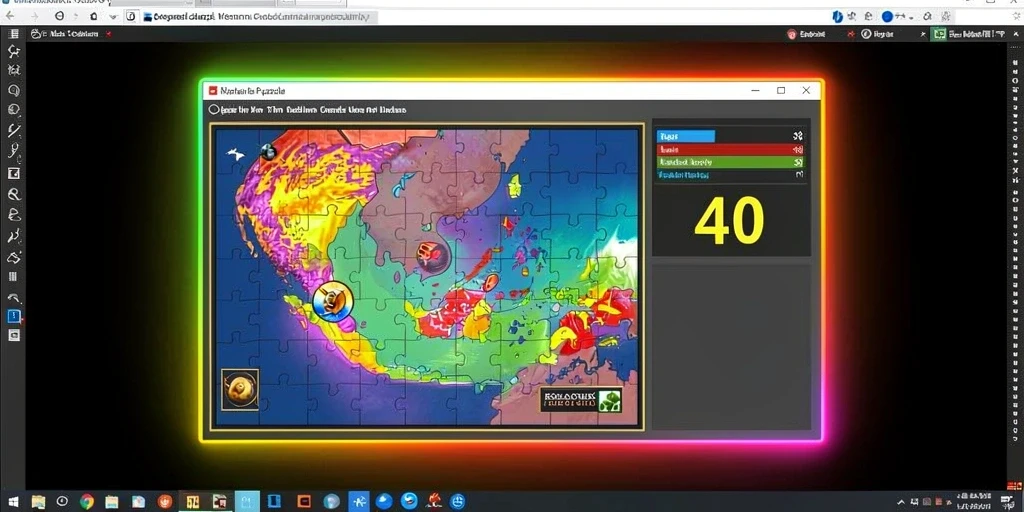This screenshot has height=512, width=1024.
Task: Click the green icon inside the map logo box
Action: [x=609, y=400]
